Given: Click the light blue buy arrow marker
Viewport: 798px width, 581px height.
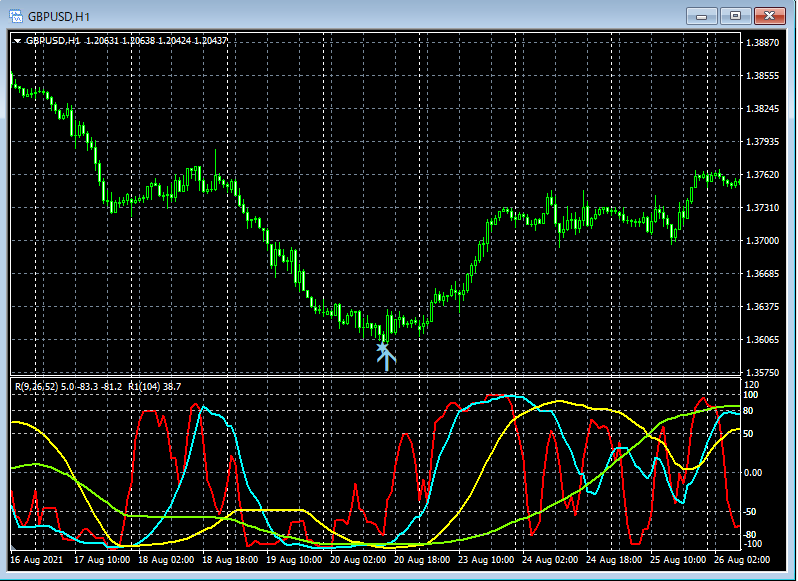Looking at the screenshot, I should [x=384, y=355].
